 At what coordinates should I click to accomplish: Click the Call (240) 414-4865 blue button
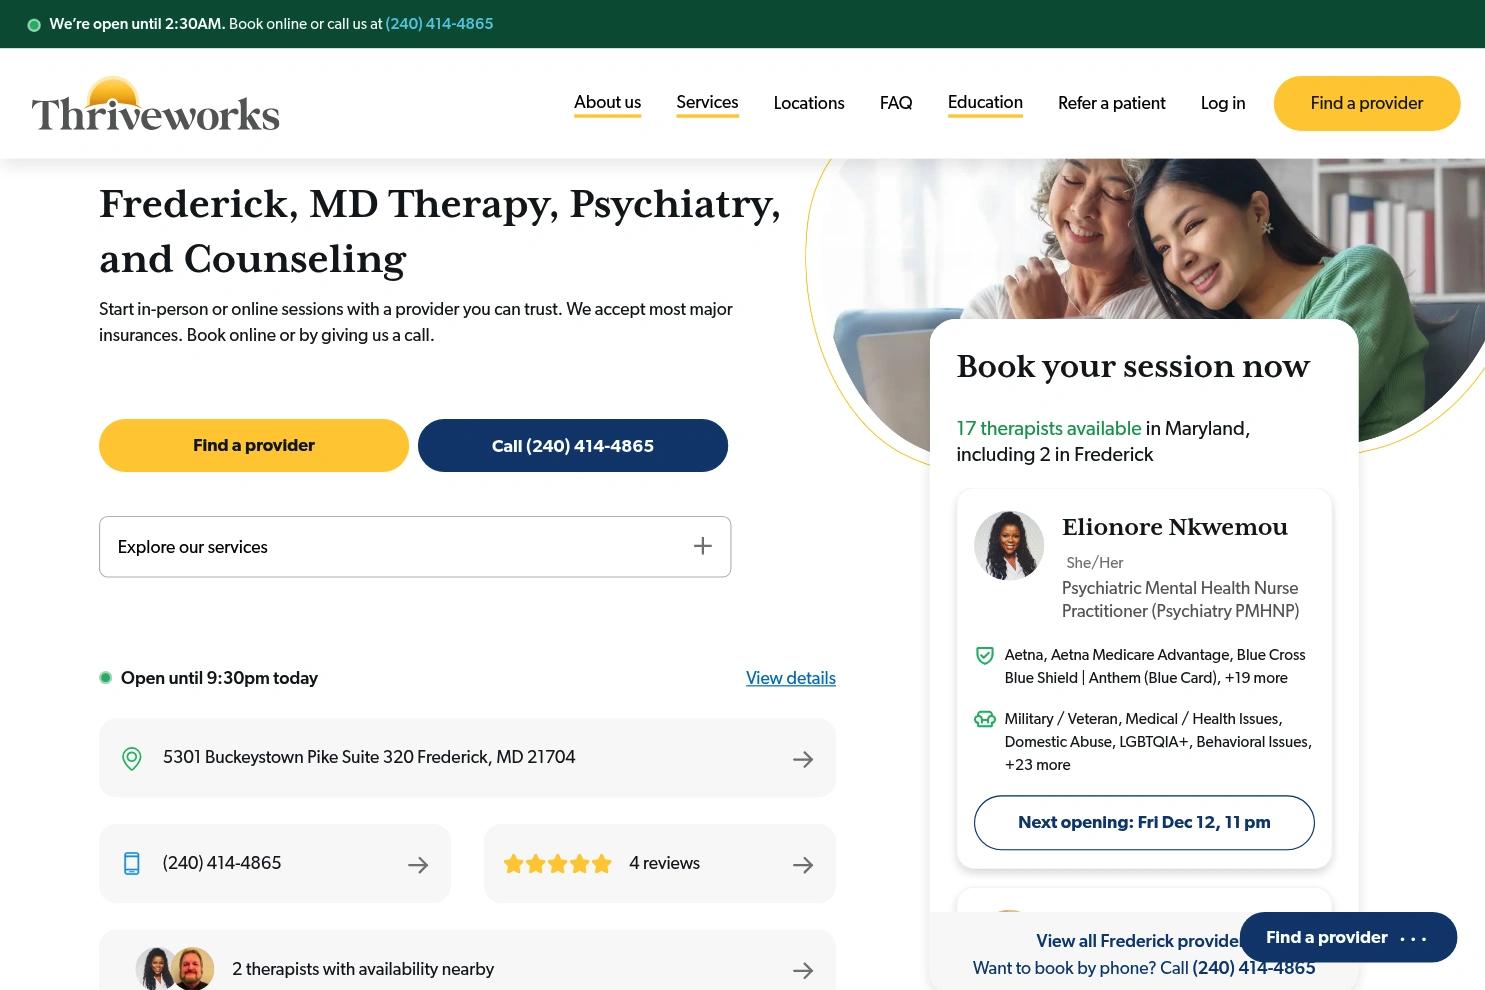point(573,446)
